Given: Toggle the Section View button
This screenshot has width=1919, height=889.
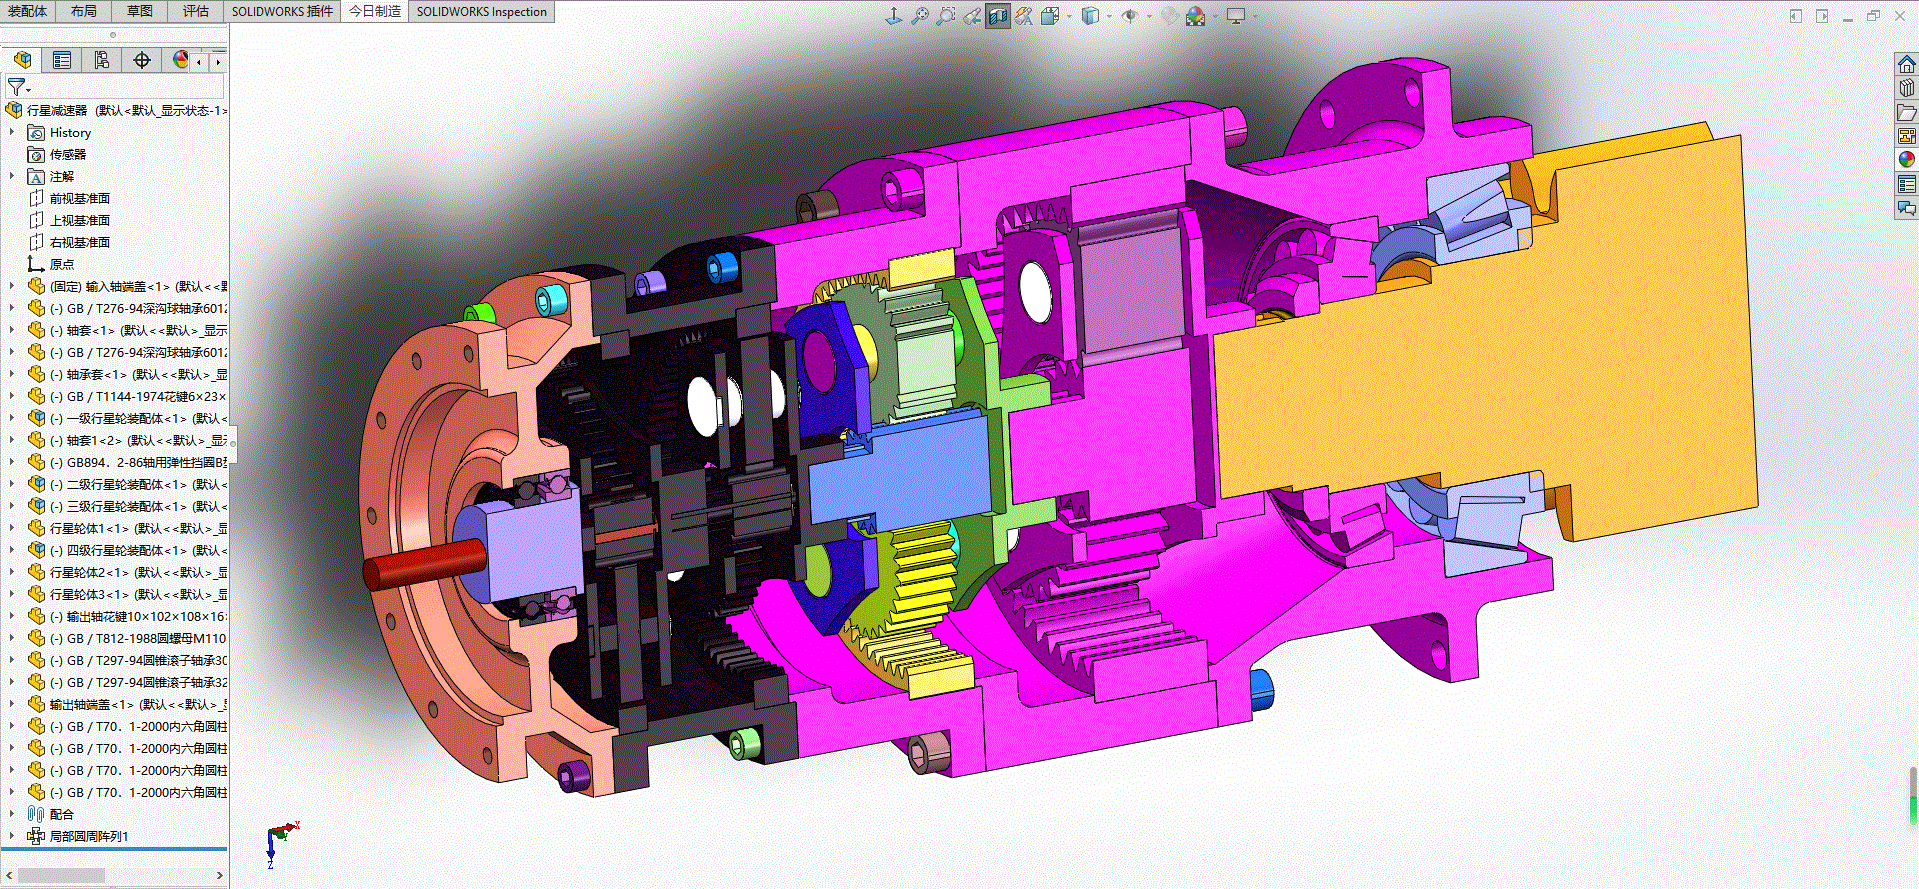Looking at the screenshot, I should tap(998, 16).
